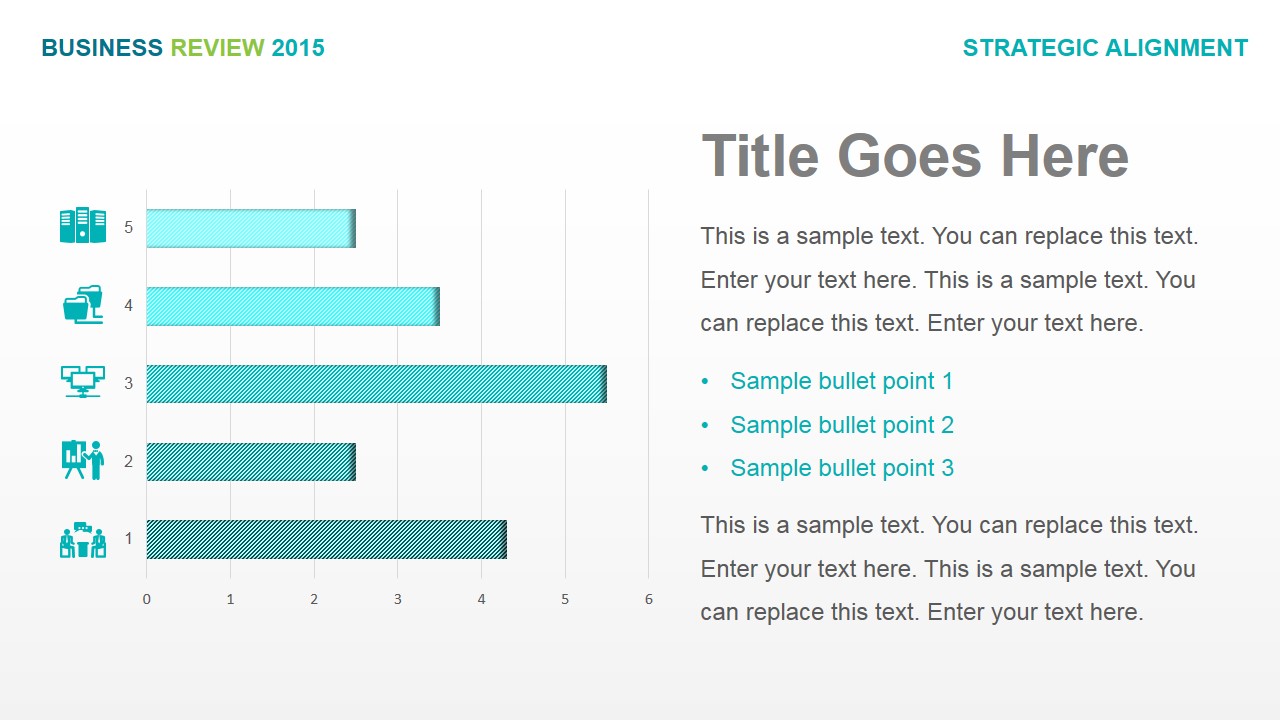This screenshot has height=720, width=1280.
Task: Select Sample bullet point 3
Action: 842,468
